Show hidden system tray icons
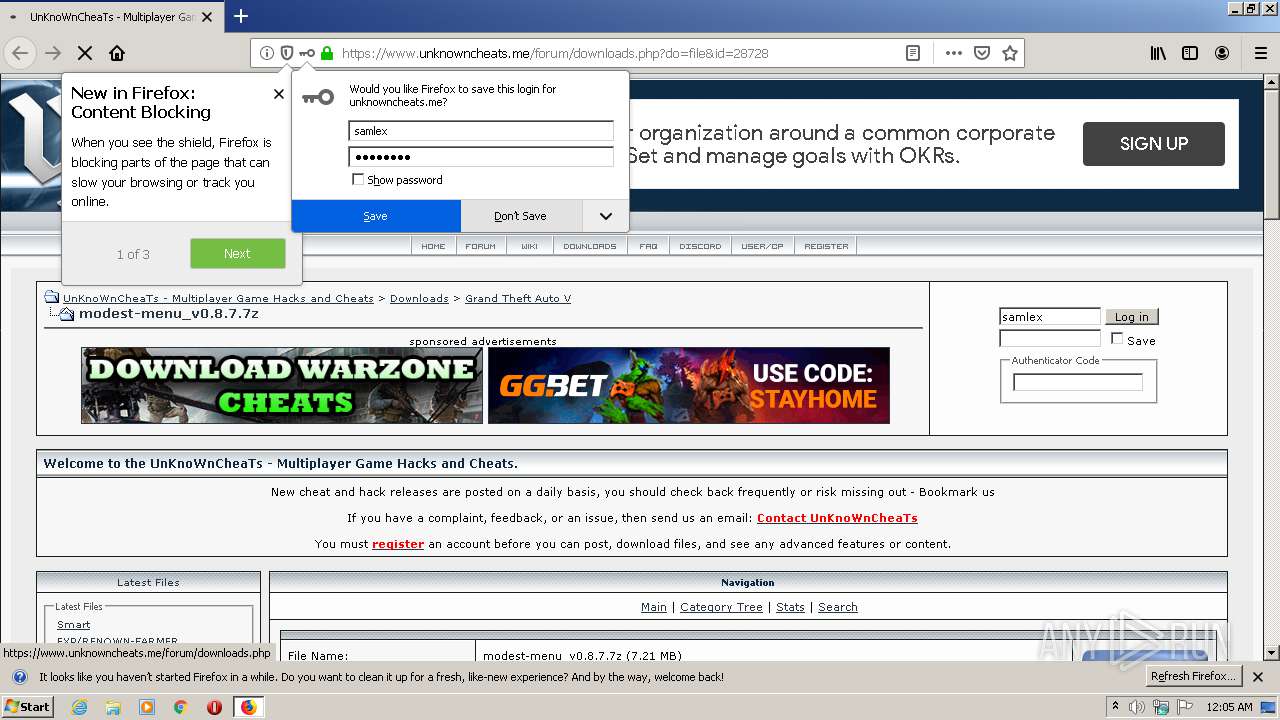 tap(1114, 707)
